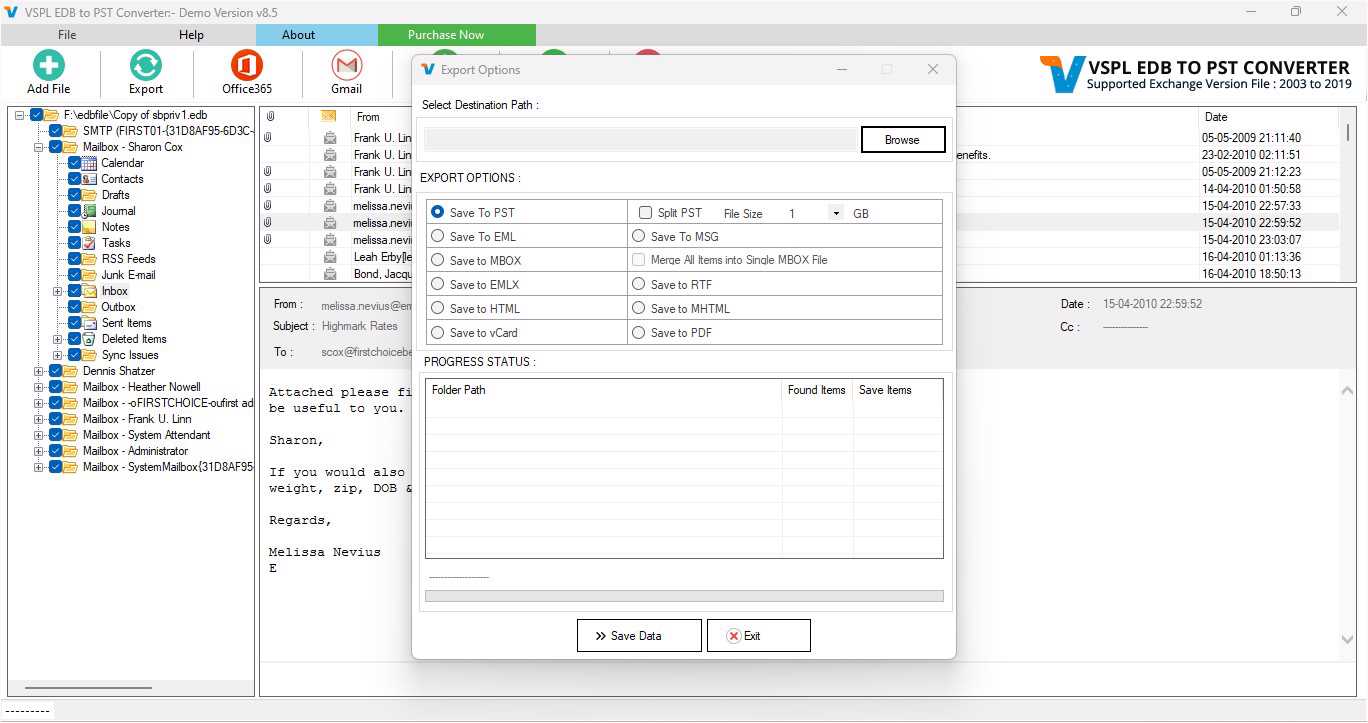
Task: Open the Office365 export icon
Action: 247,66
